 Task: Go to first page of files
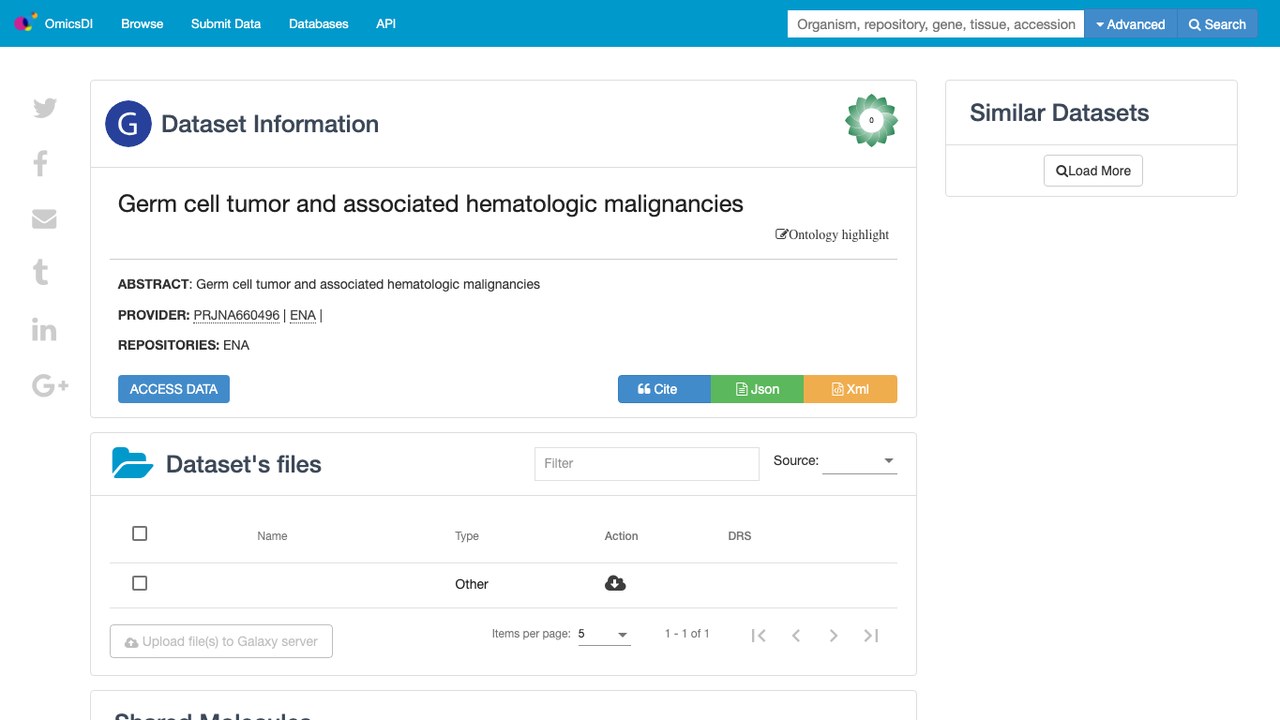click(x=758, y=635)
